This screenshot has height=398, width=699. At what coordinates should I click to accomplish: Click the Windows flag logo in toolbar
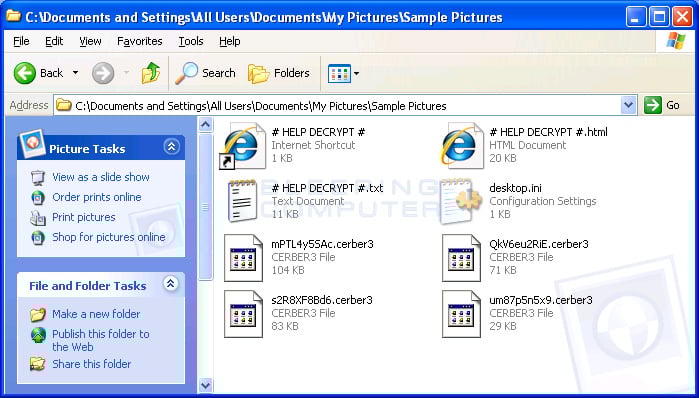pos(676,41)
